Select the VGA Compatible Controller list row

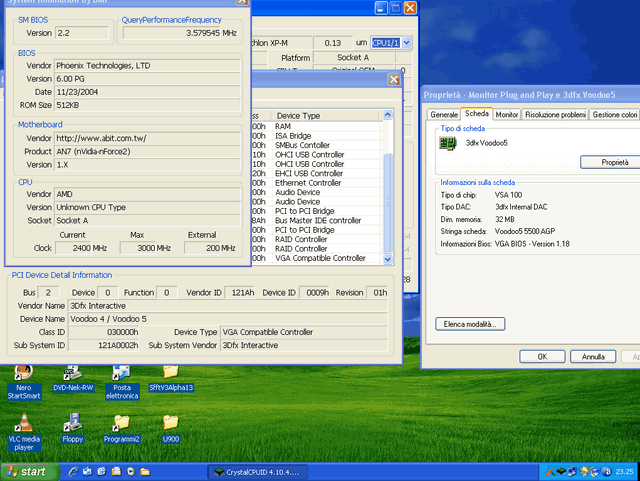pyautogui.click(x=316, y=258)
